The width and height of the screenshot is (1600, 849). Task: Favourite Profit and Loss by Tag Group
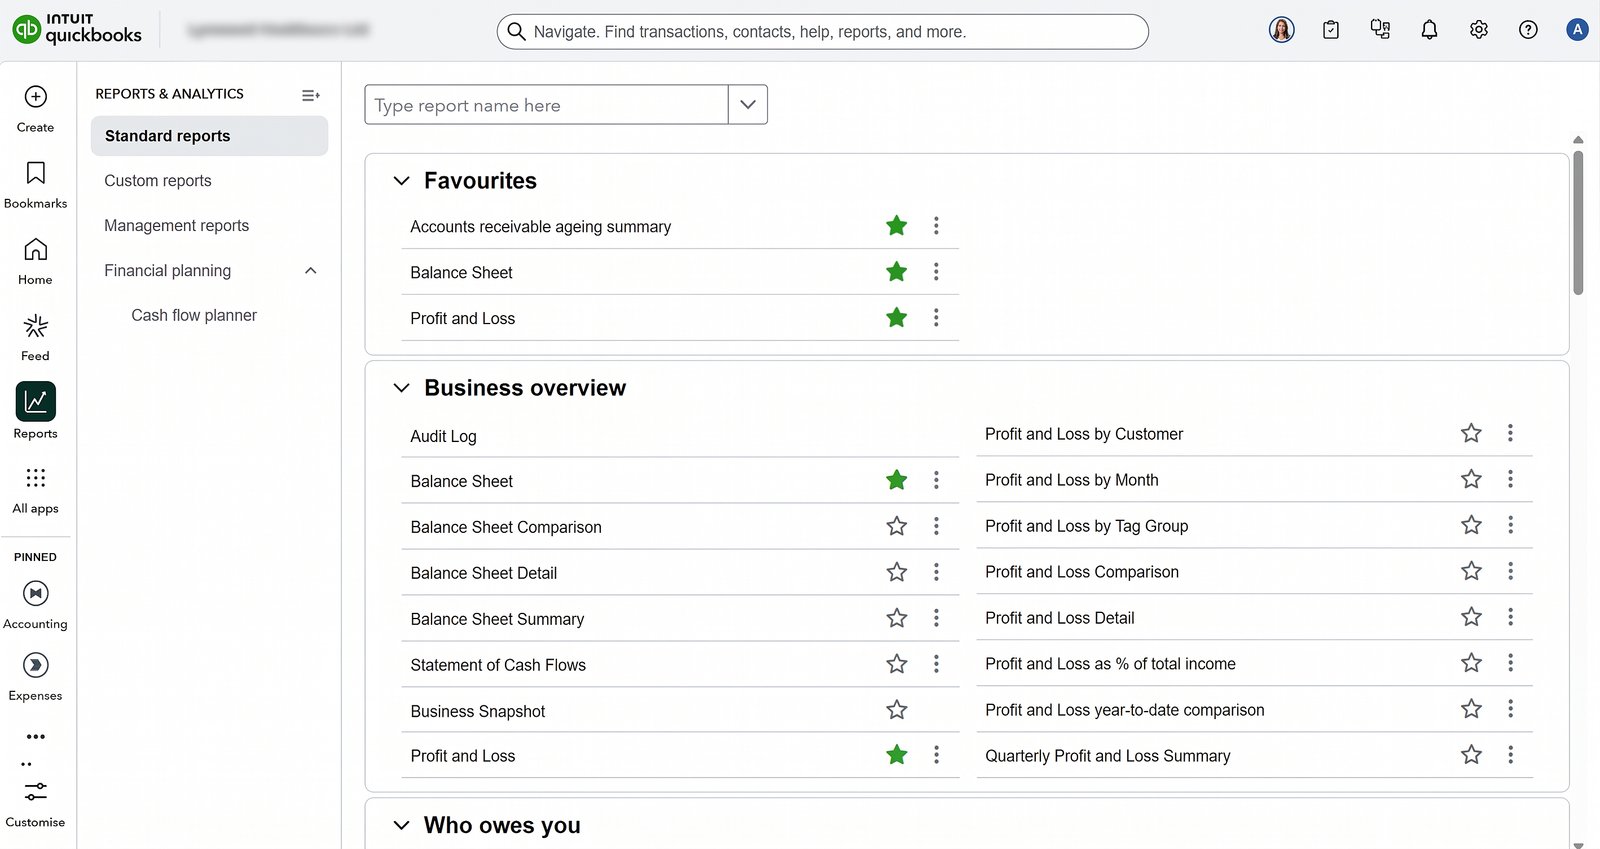[x=1471, y=525]
